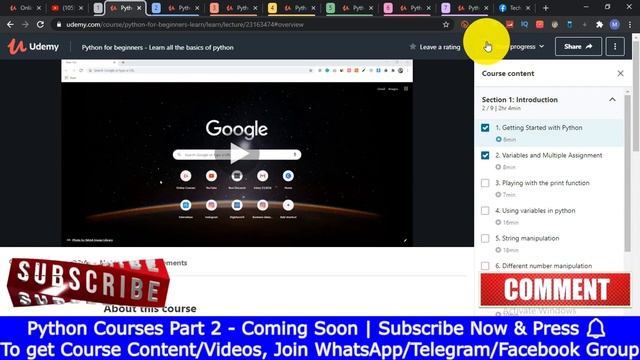Click the Course content panel scrollbar
The image size is (640, 360).
[x=627, y=173]
